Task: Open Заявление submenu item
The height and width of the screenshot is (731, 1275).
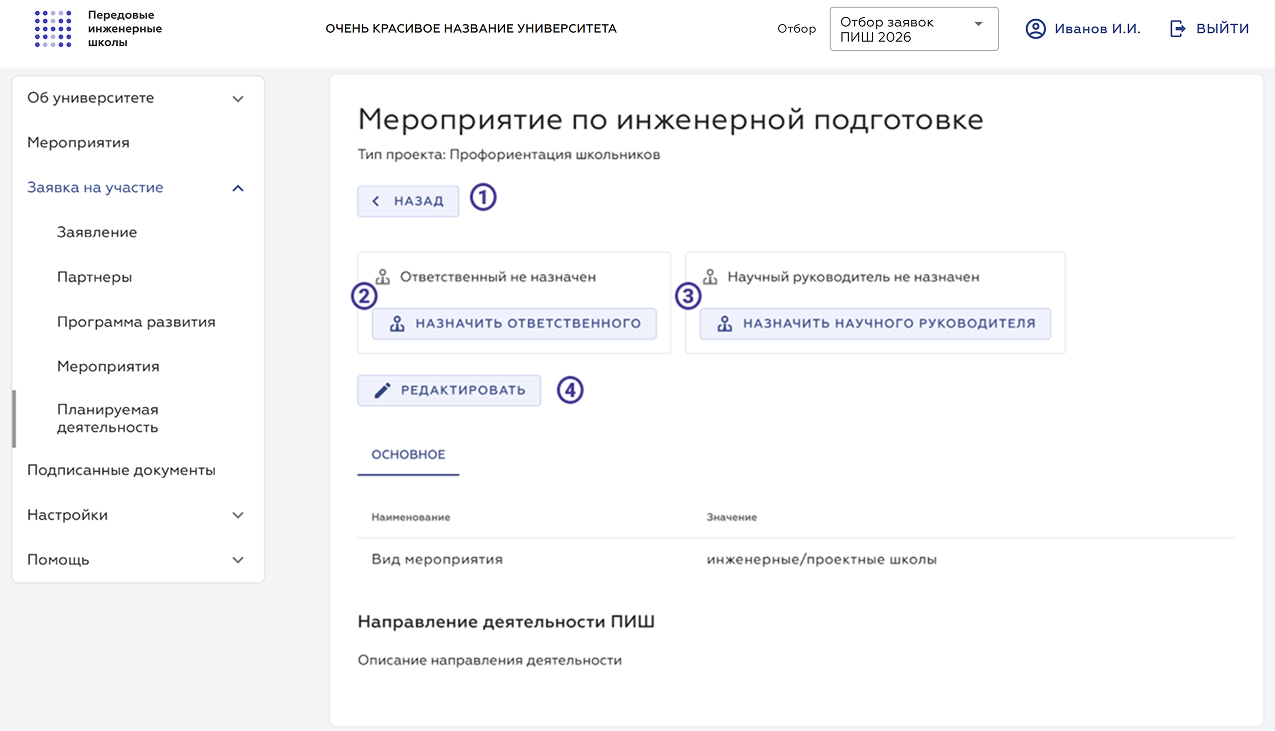Action: (97, 232)
